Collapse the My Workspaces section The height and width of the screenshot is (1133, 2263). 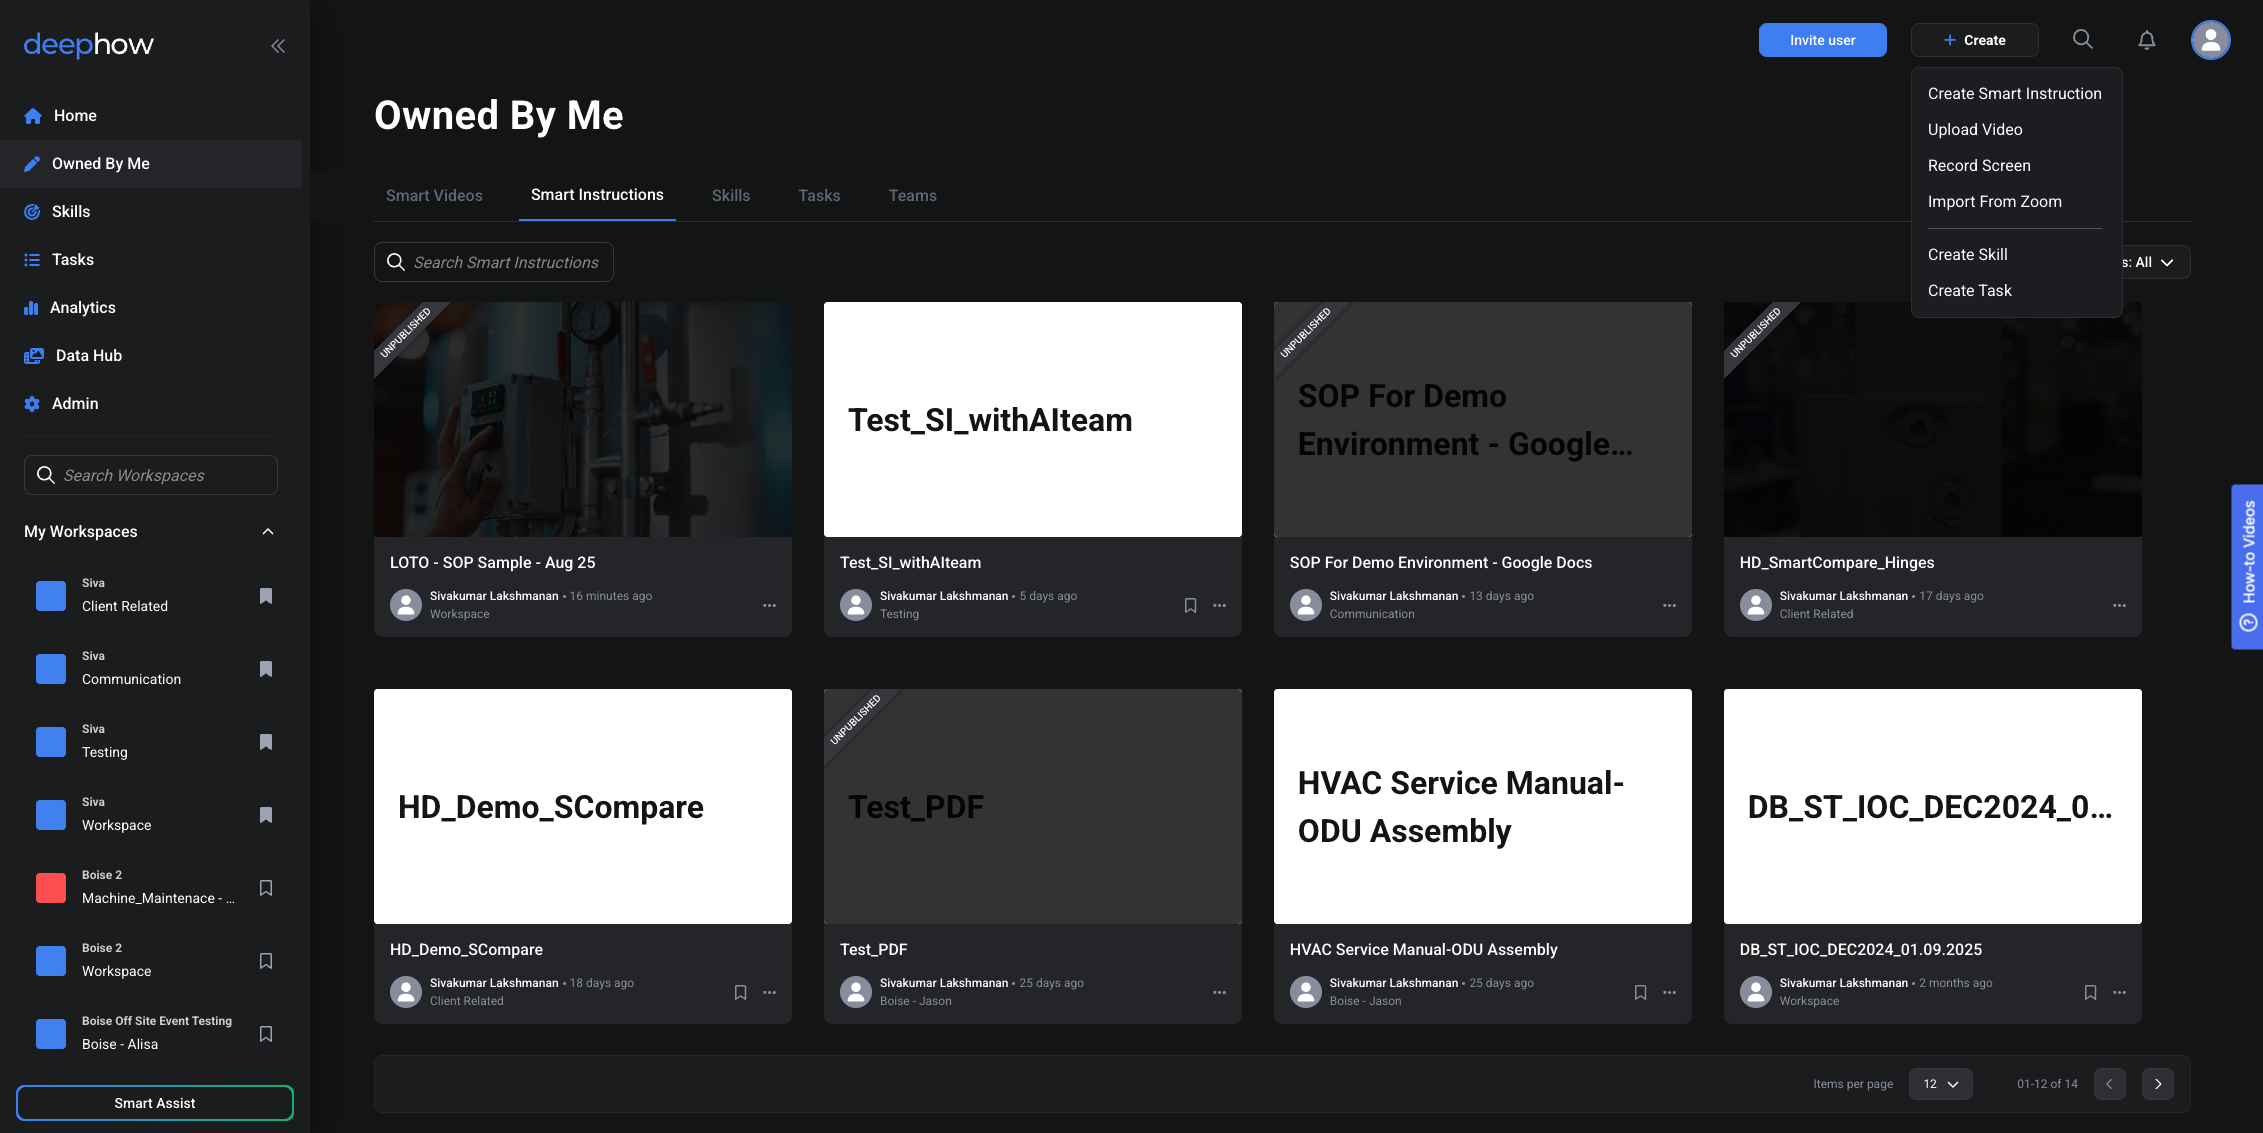coord(268,532)
